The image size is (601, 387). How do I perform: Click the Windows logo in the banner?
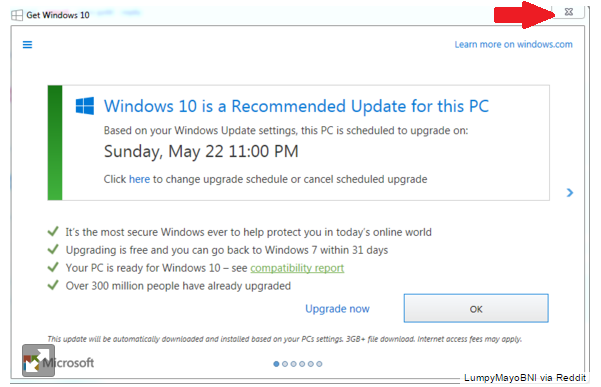(85, 106)
